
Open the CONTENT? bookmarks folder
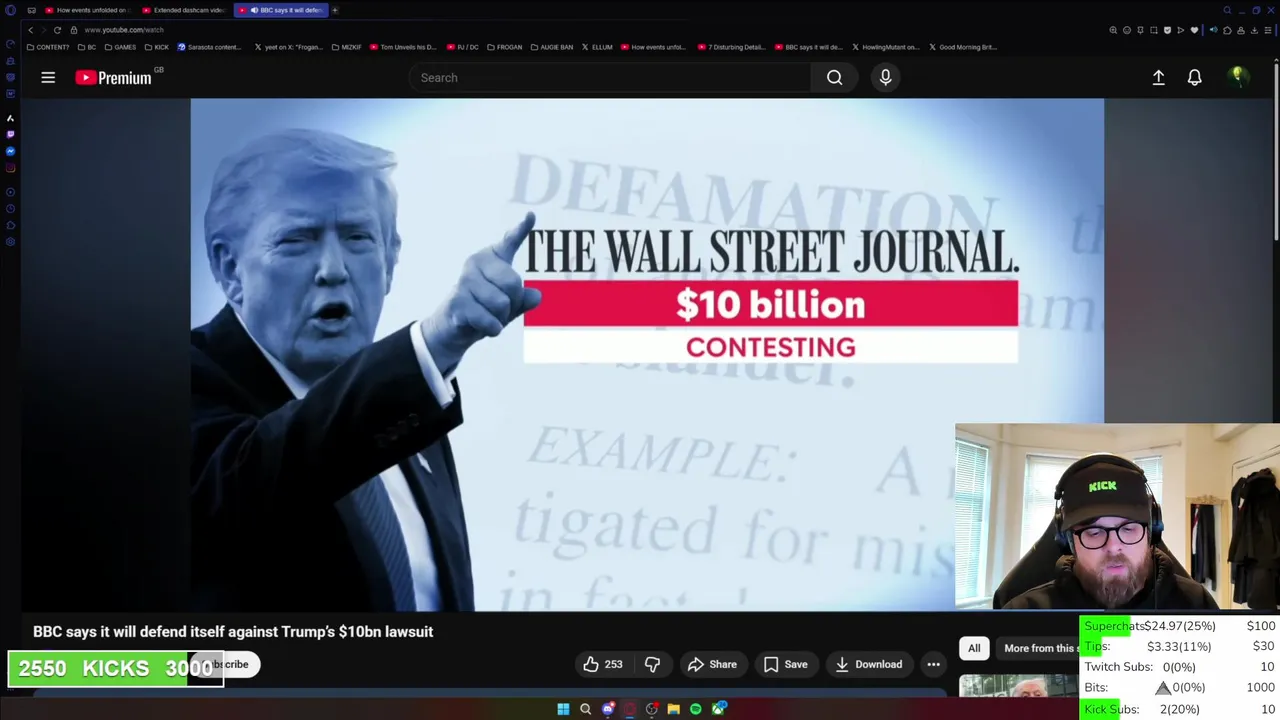point(48,47)
